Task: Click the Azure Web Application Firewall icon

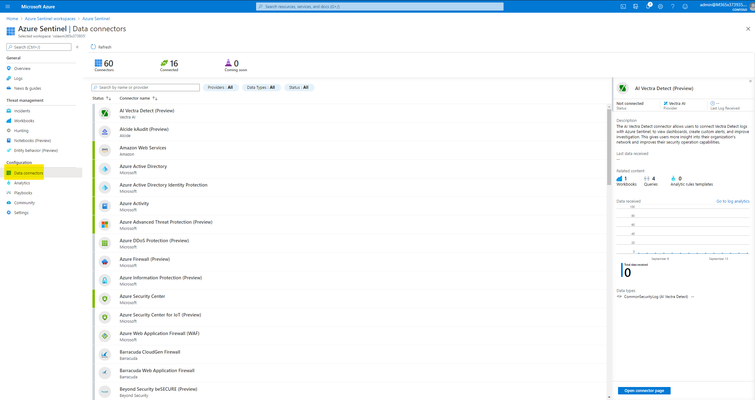Action: tap(104, 336)
